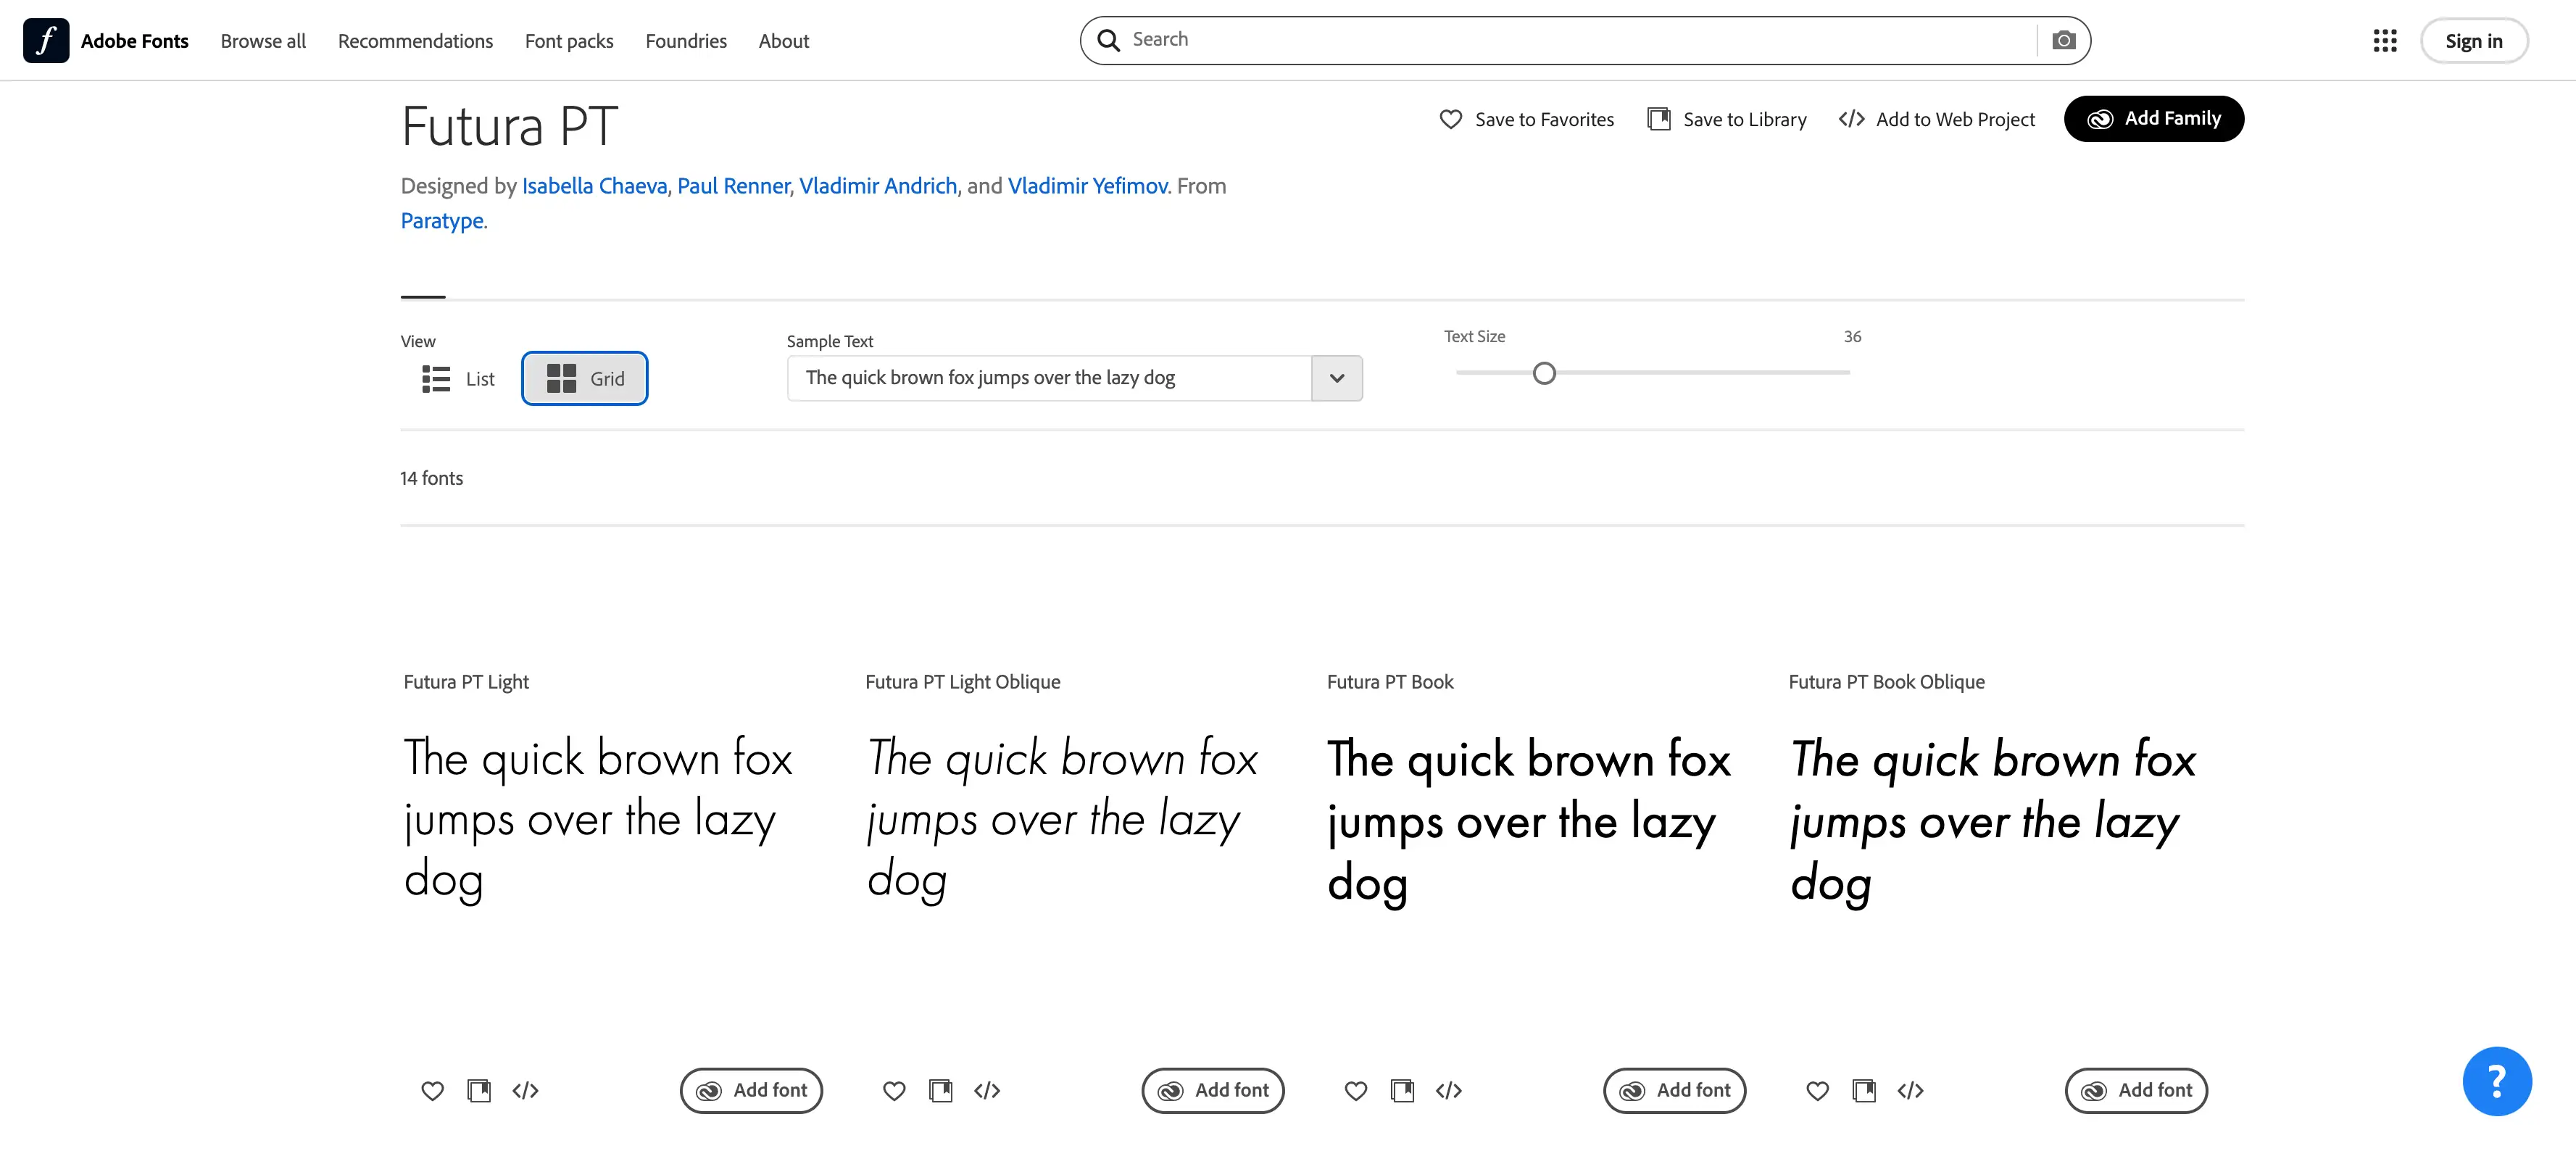Add Futura PT Book to web project icon
The image size is (2576, 1151).
(x=1449, y=1090)
